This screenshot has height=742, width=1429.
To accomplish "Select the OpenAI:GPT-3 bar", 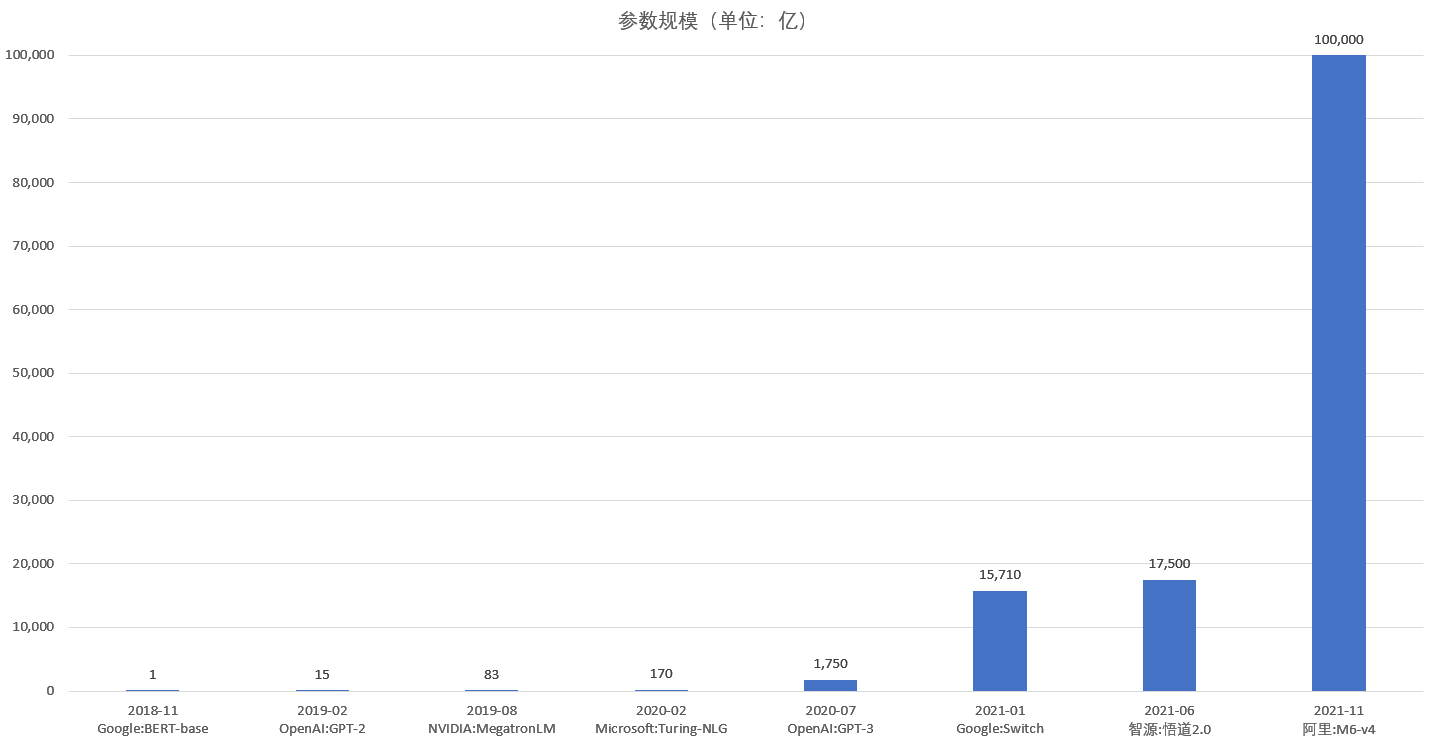I will click(830, 685).
